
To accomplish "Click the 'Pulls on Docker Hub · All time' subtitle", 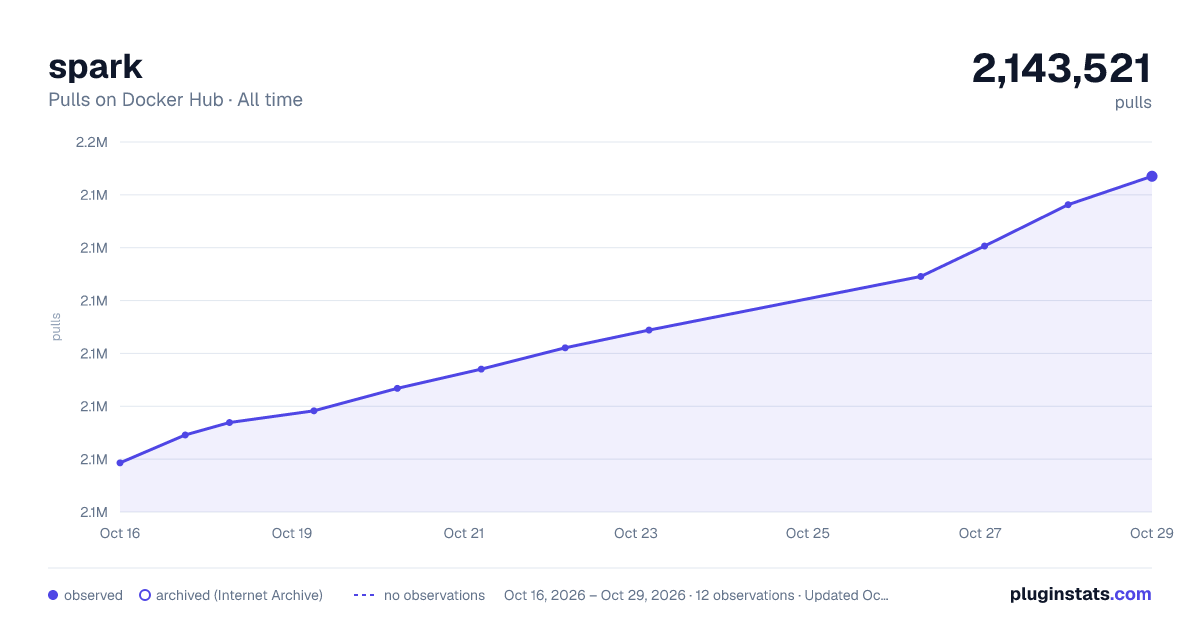I will (175, 100).
